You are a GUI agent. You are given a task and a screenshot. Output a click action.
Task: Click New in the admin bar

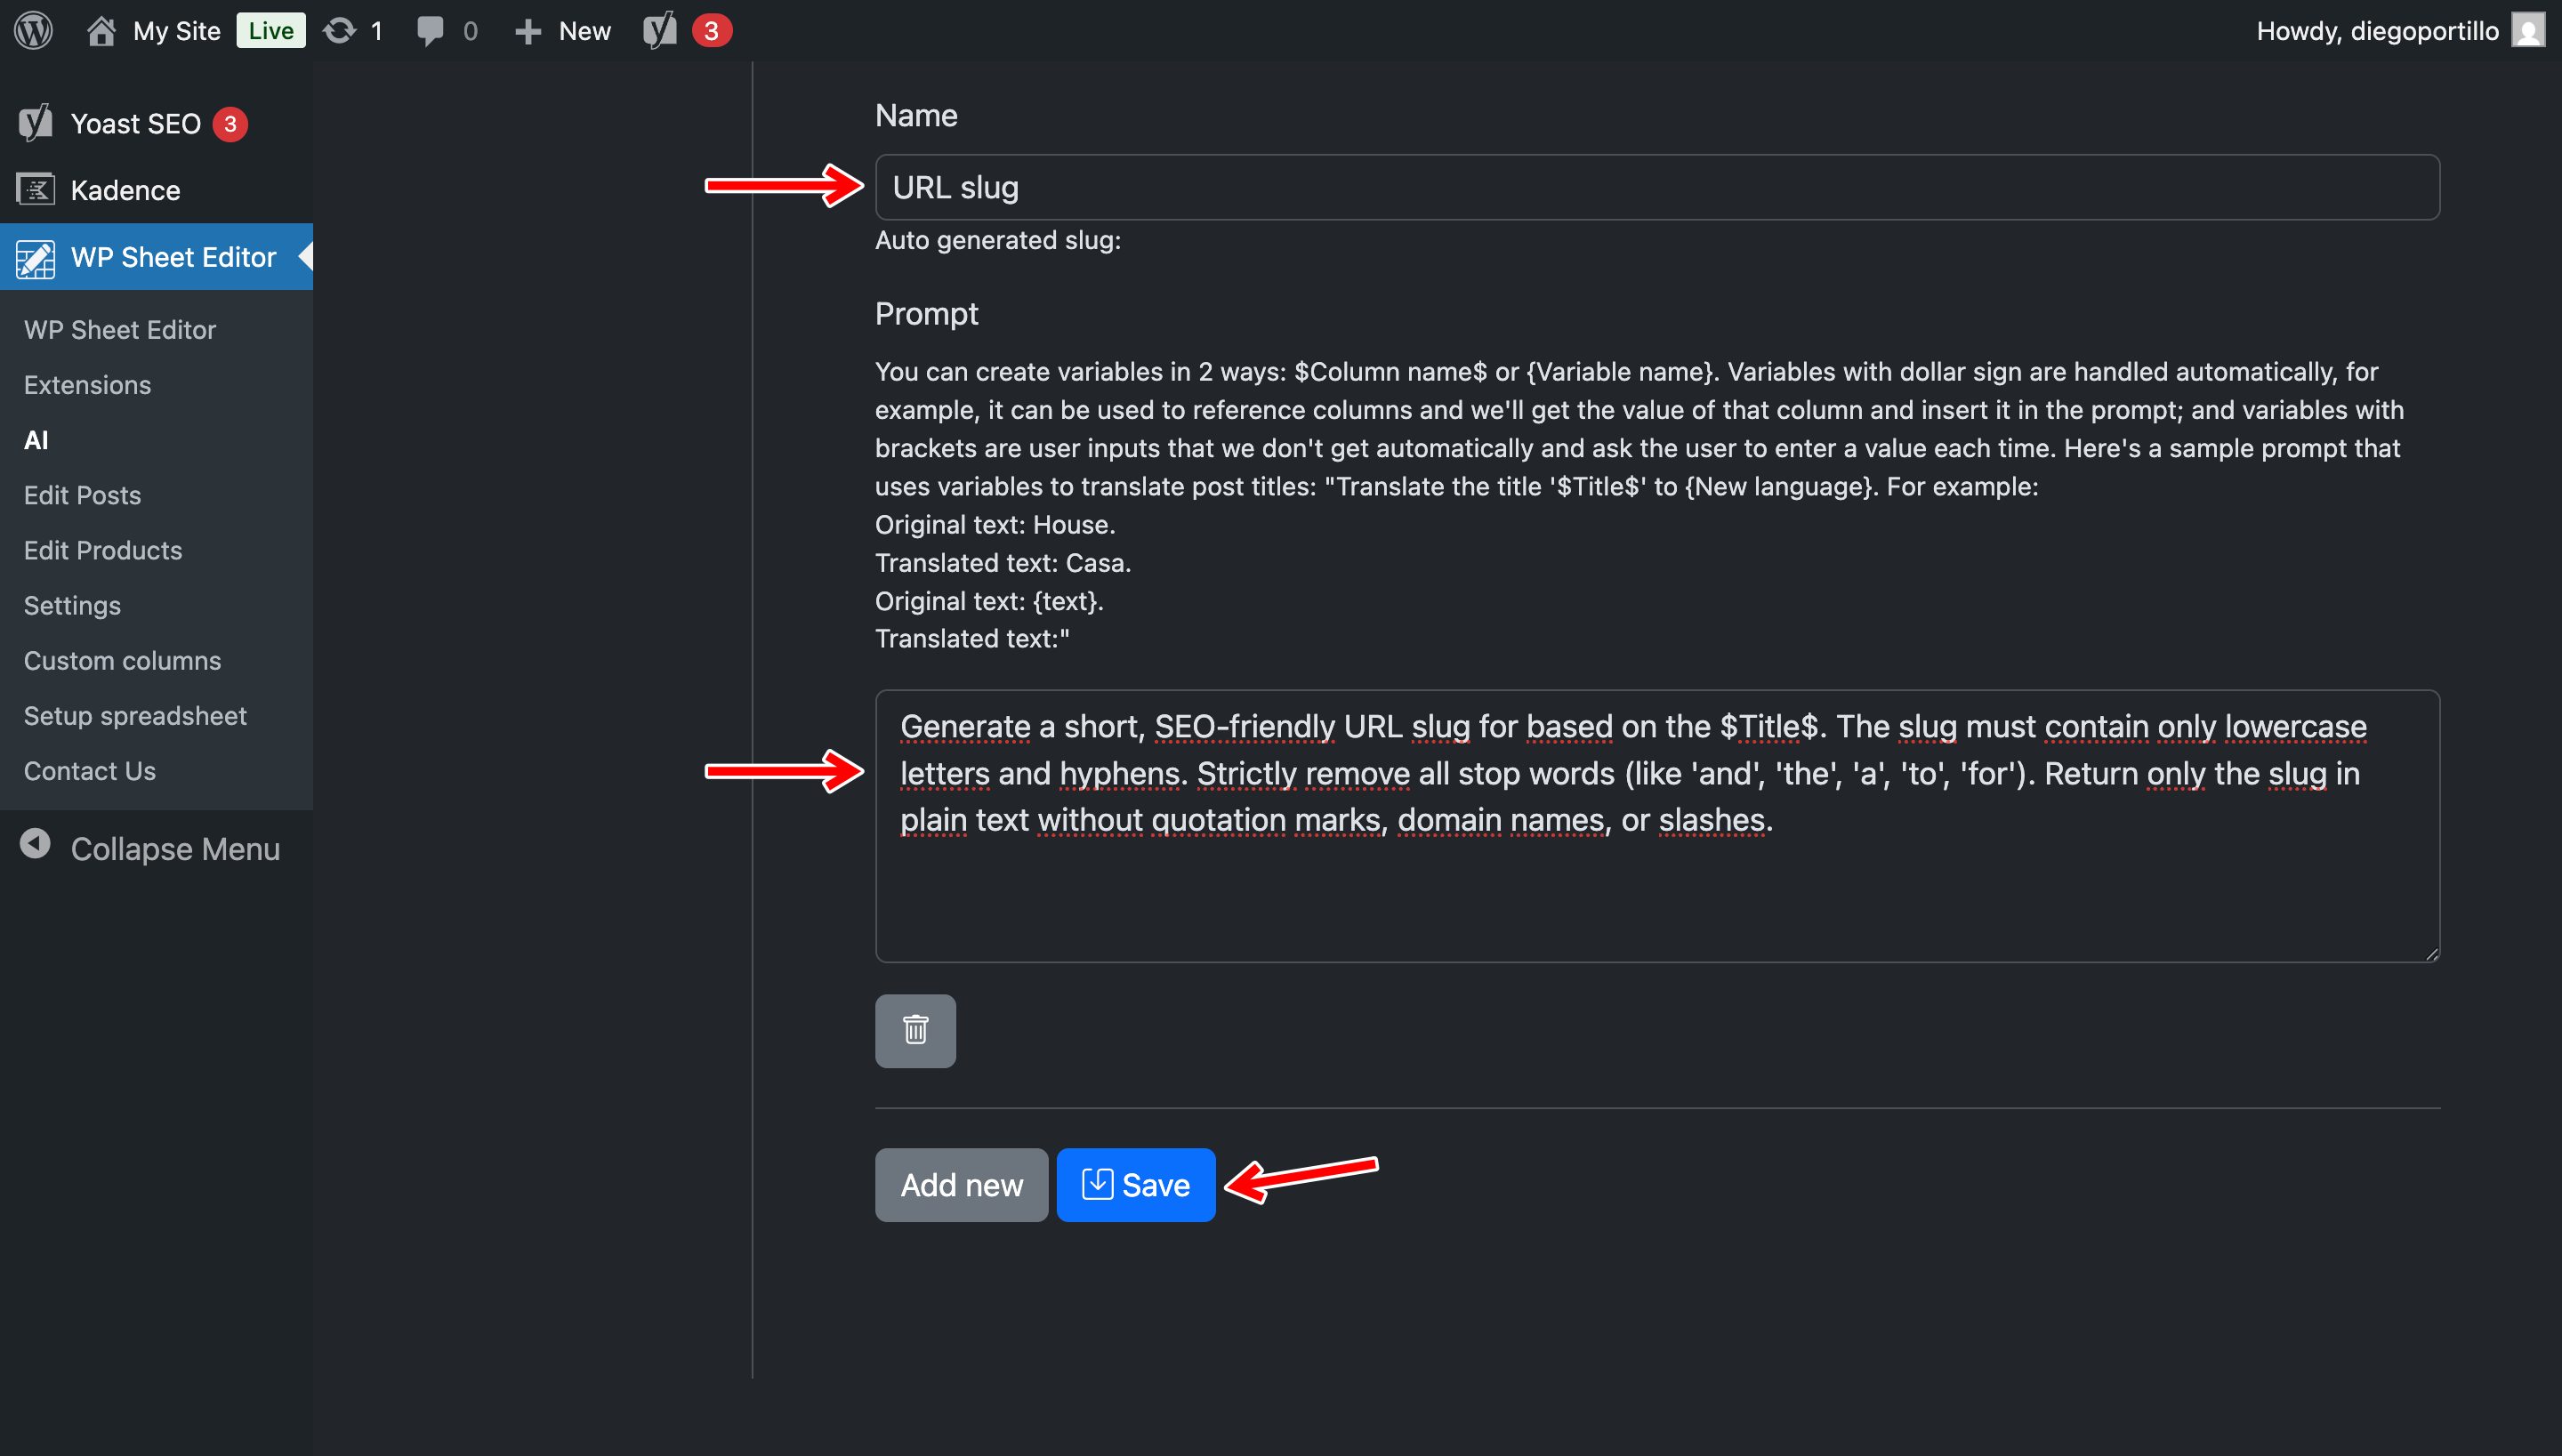tap(563, 30)
